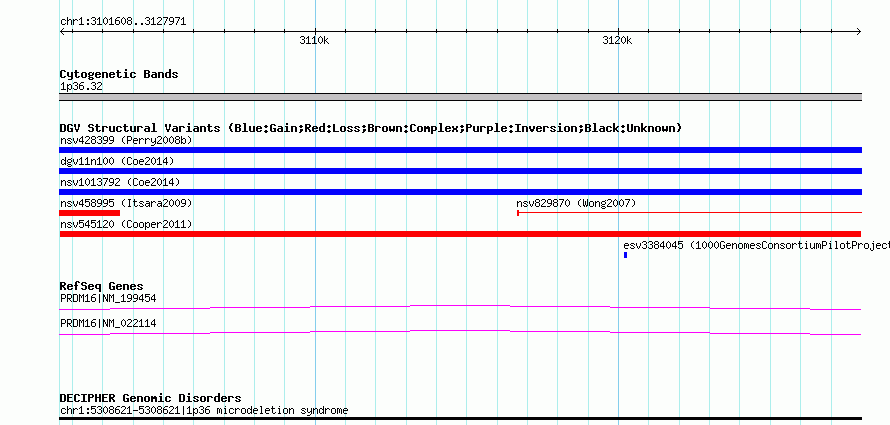Click the 1p36 microdeletion syndrome black bar
This screenshot has height=425, width=890.
pyautogui.click(x=460, y=419)
